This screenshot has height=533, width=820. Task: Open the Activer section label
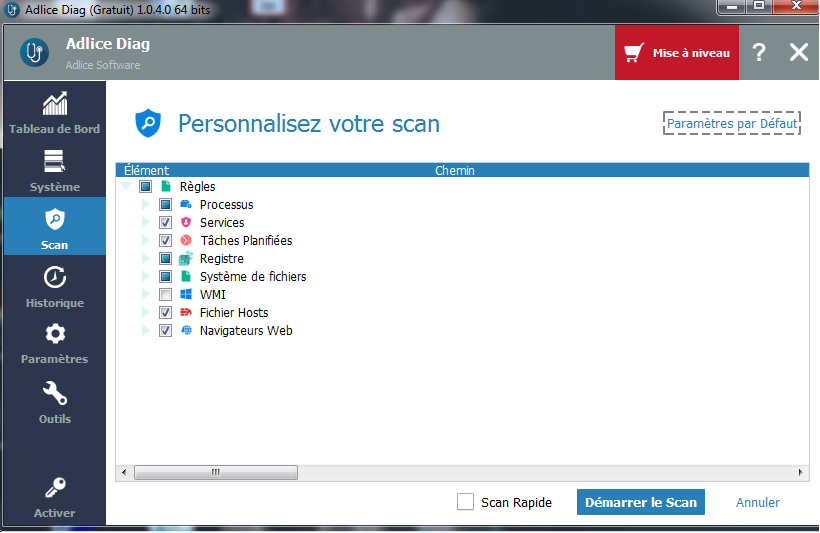[x=54, y=513]
